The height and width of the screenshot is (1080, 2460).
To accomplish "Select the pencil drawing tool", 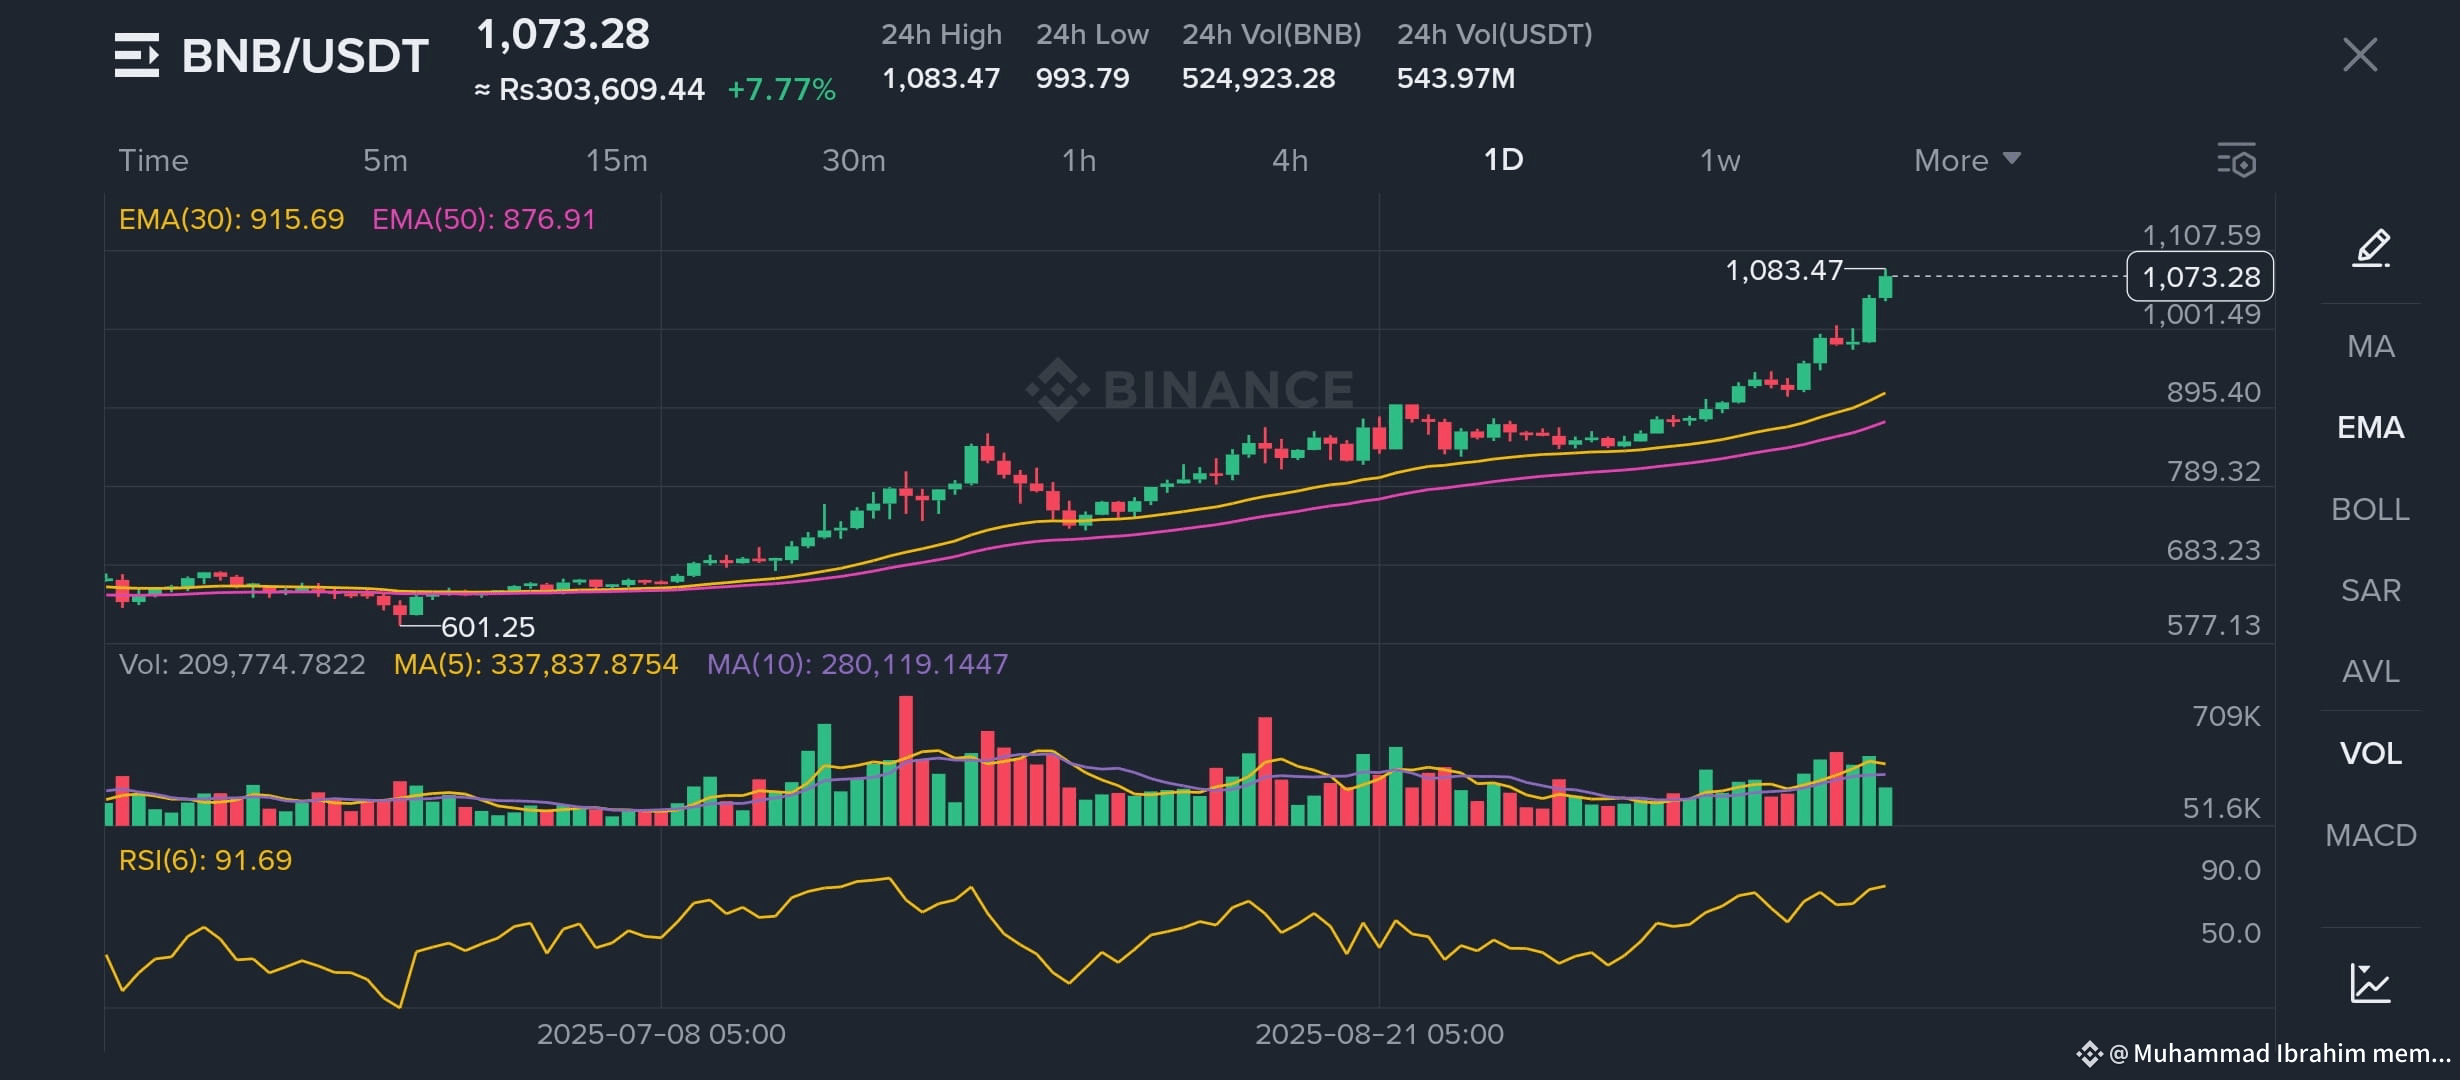I will [2370, 248].
